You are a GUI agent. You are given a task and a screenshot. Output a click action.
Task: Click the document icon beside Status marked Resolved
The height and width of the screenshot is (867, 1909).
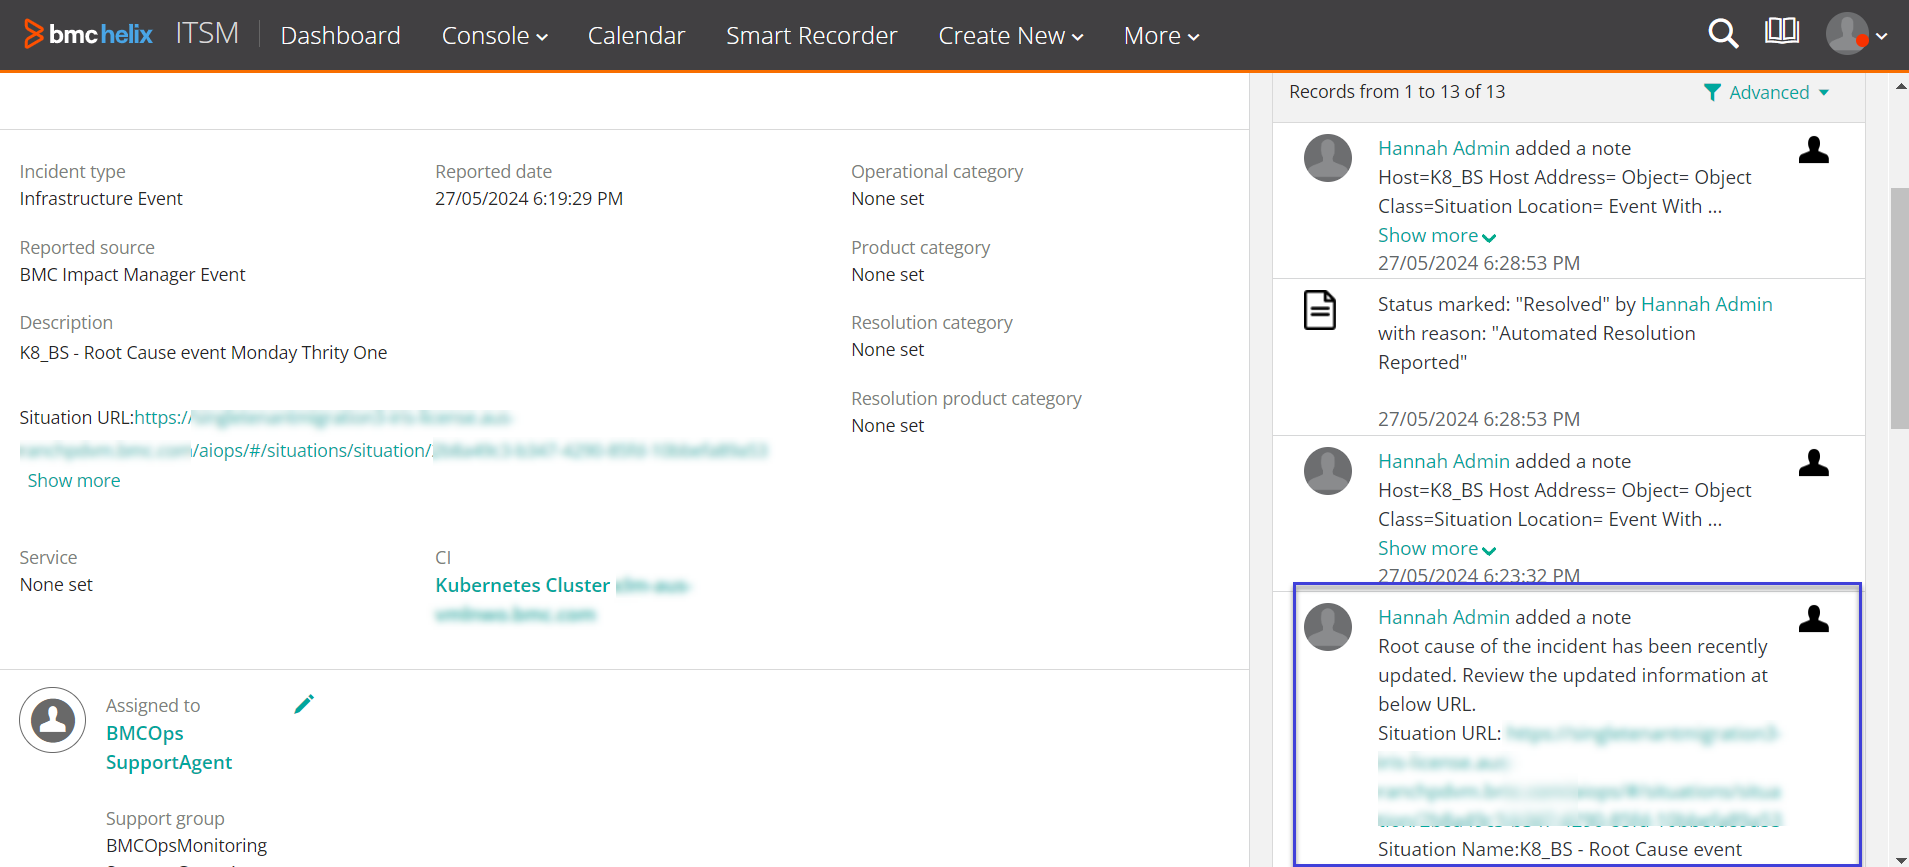pos(1320,310)
